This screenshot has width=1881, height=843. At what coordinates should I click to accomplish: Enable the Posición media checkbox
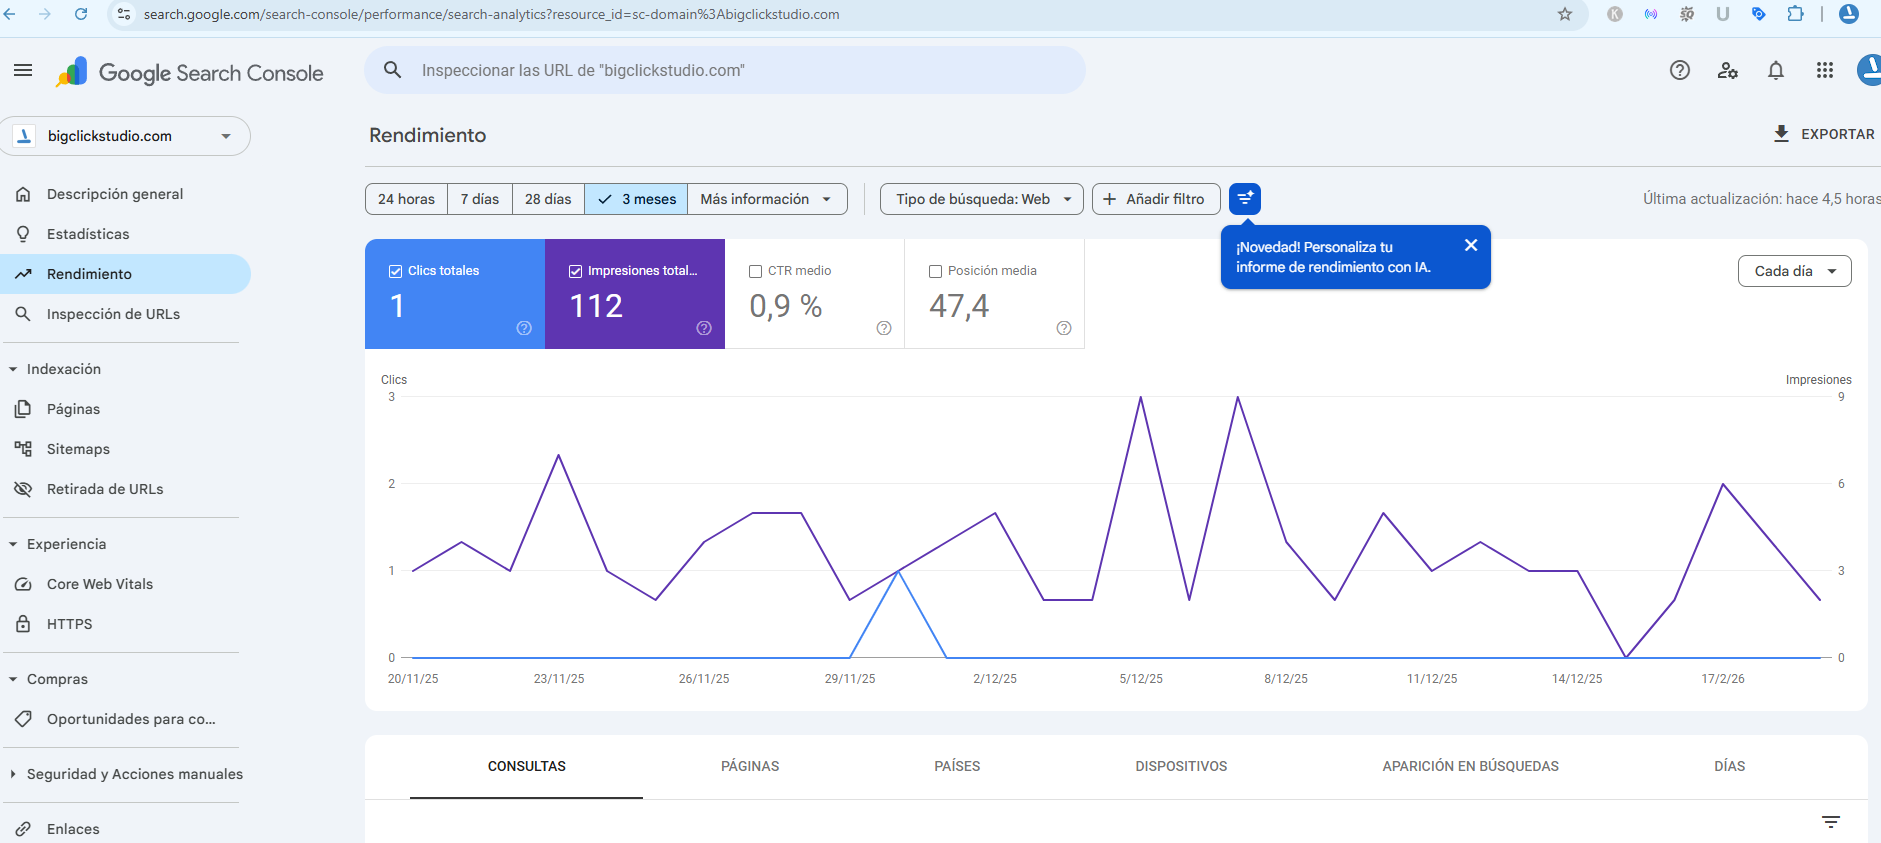click(936, 271)
